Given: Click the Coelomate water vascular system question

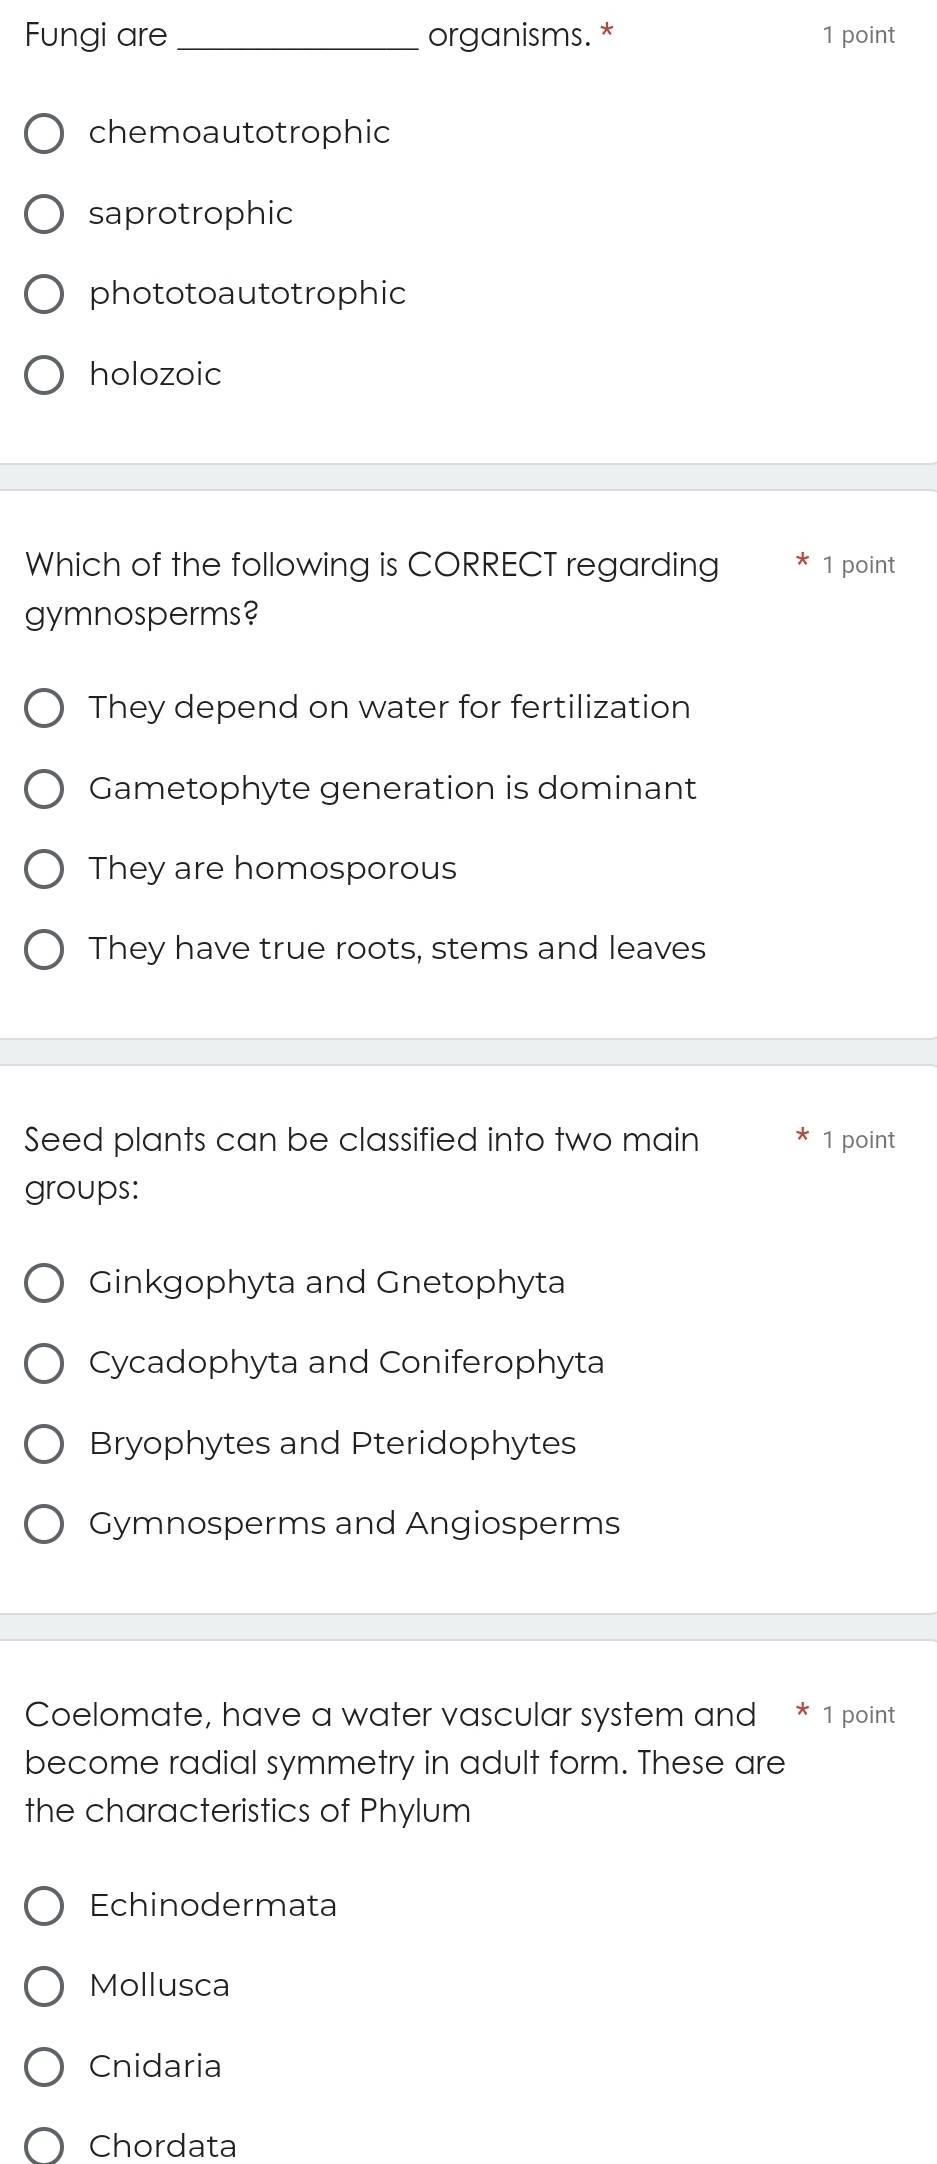Looking at the screenshot, I should click(405, 1763).
